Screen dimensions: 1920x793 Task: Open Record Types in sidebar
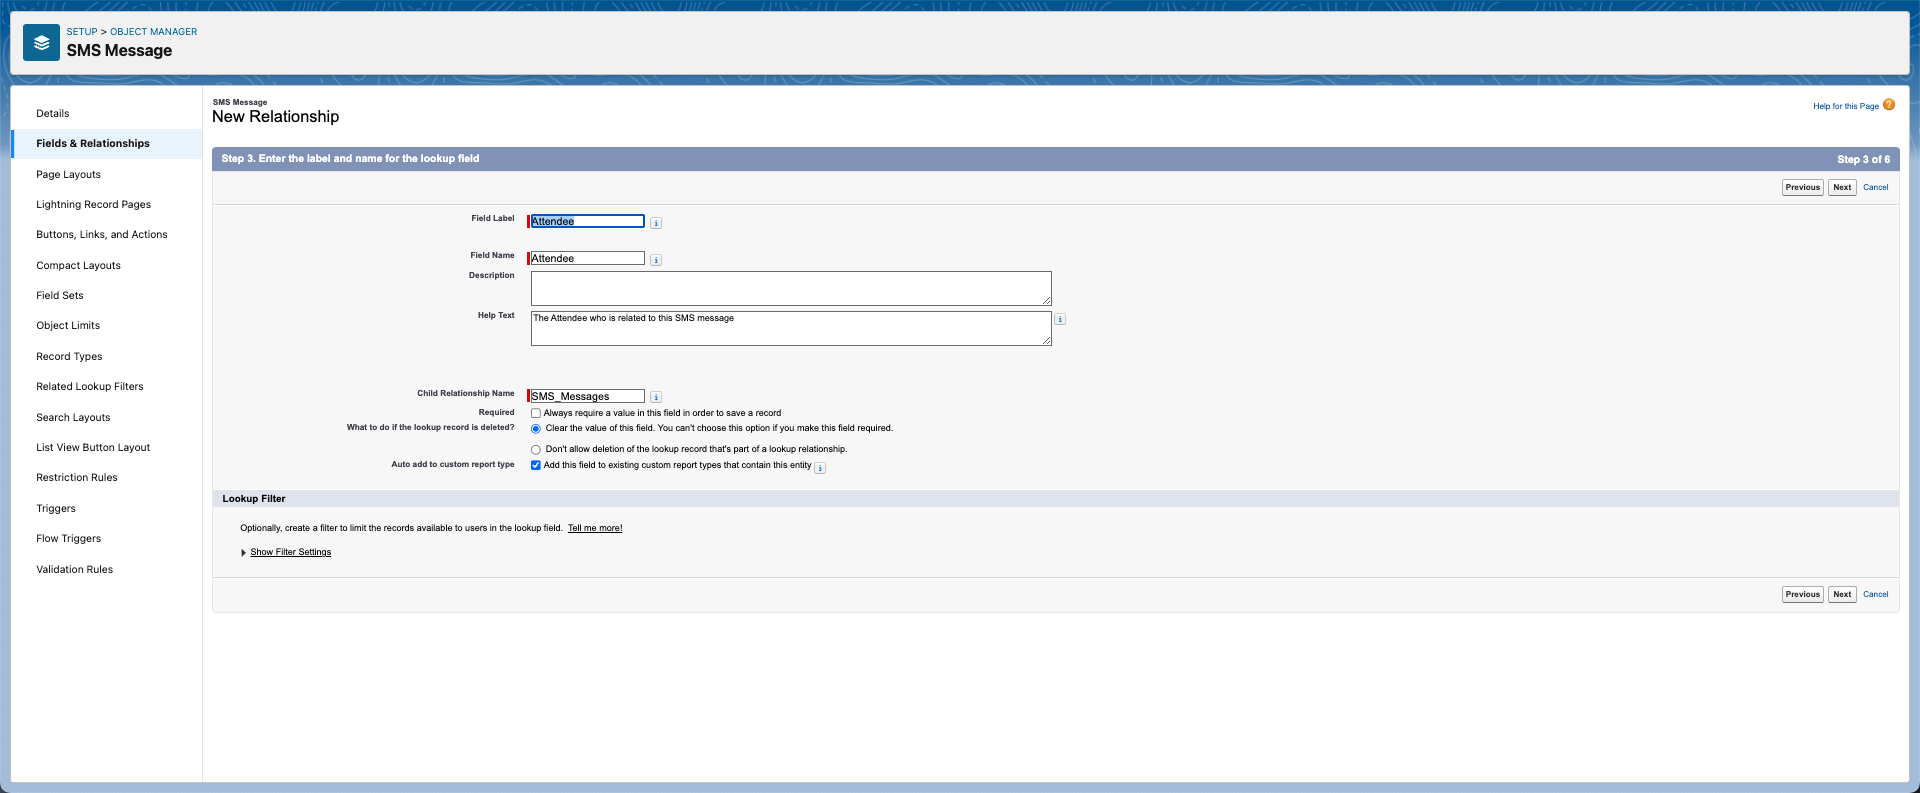point(69,356)
